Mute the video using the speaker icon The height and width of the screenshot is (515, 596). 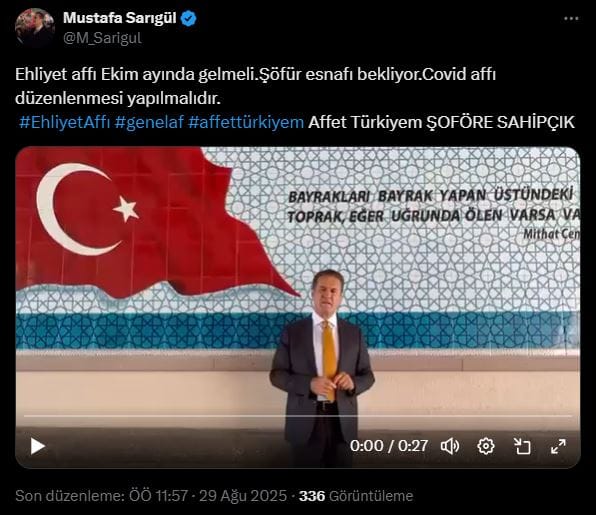(450, 446)
